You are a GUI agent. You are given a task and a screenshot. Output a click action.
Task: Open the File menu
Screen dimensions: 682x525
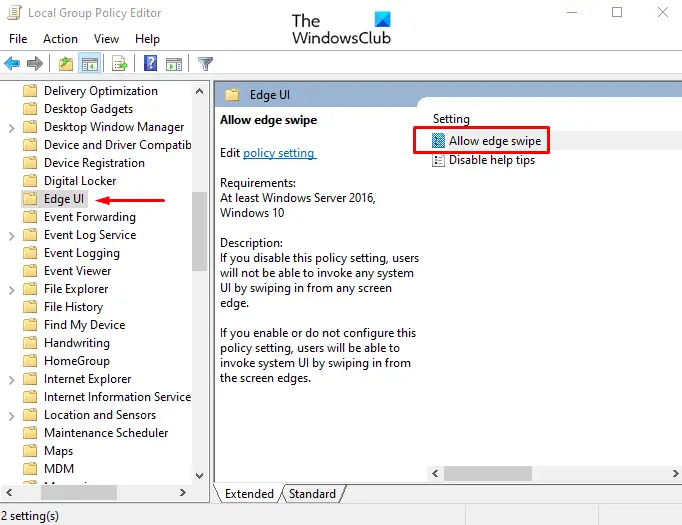click(18, 39)
